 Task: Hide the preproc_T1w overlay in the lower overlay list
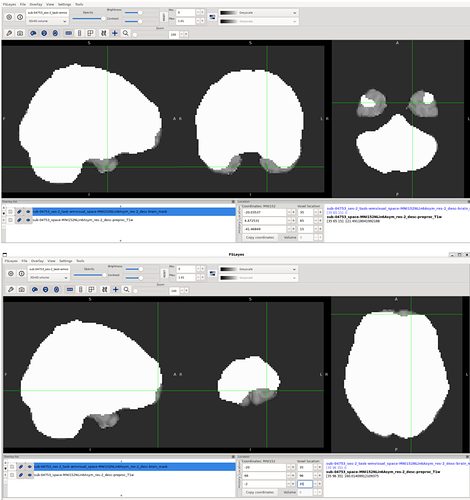click(29, 475)
